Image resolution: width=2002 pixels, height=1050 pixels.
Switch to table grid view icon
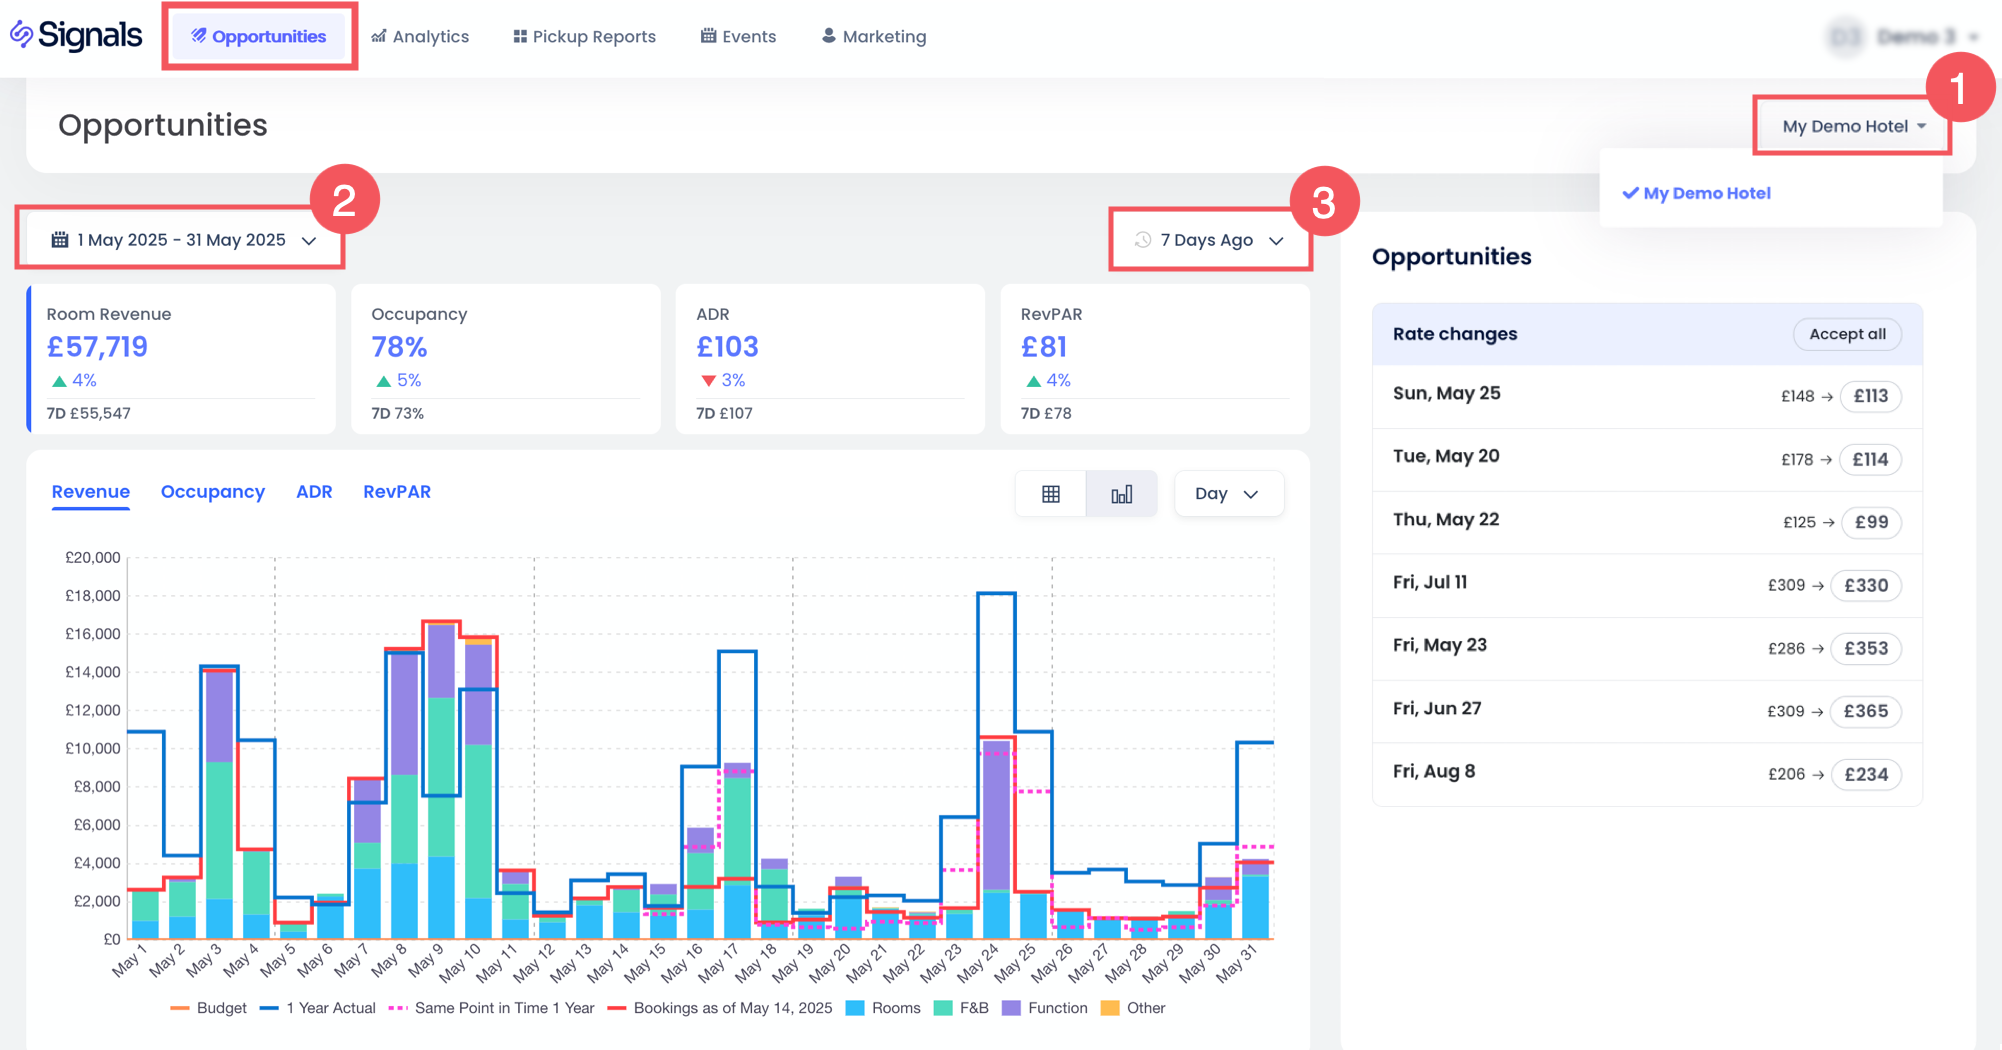[x=1050, y=494]
